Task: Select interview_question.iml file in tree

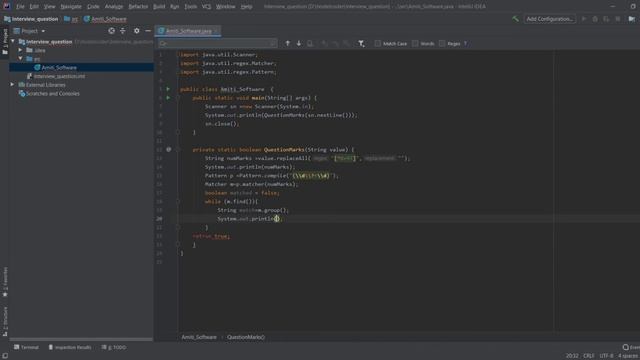Action: pyautogui.click(x=60, y=76)
